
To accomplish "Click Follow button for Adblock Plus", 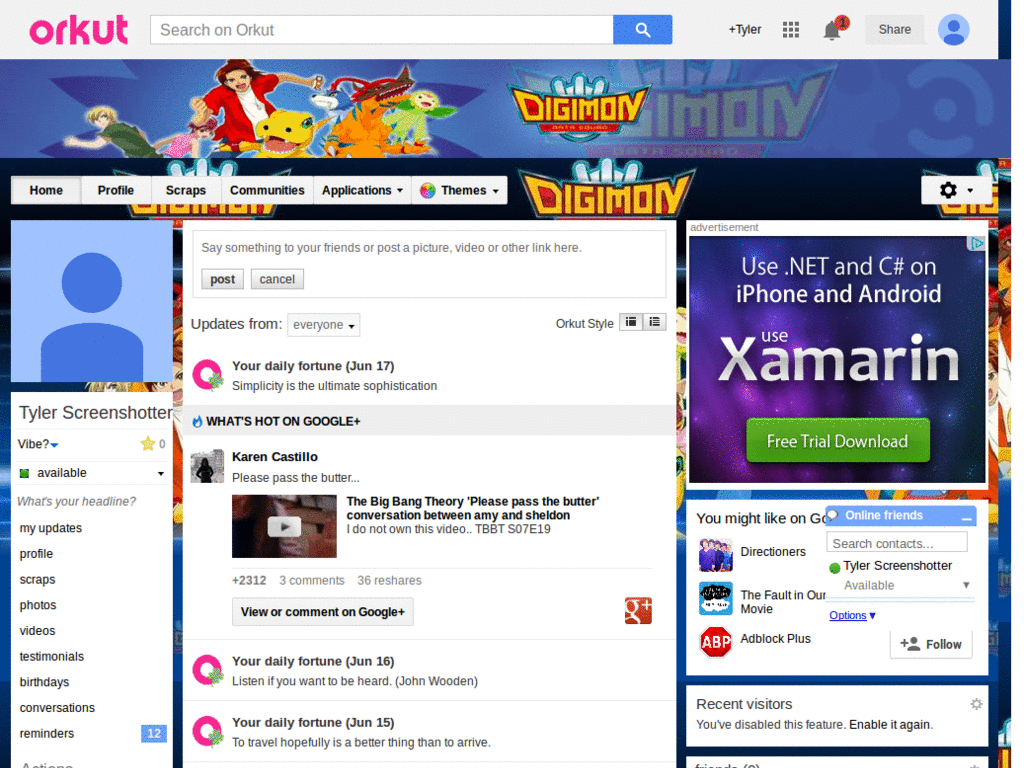I will 931,644.
